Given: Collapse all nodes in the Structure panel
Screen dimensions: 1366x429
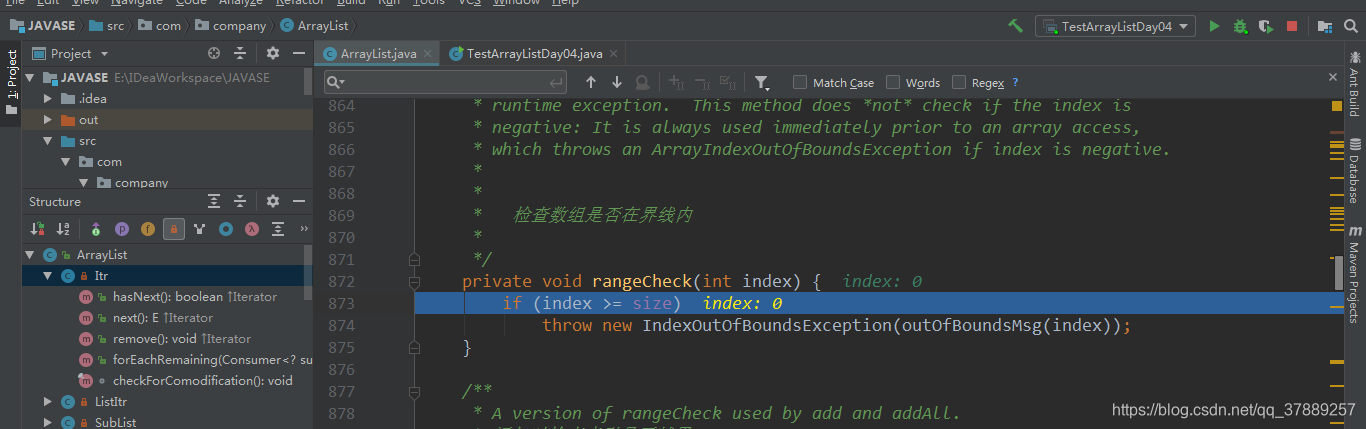Looking at the screenshot, I should coord(240,201).
